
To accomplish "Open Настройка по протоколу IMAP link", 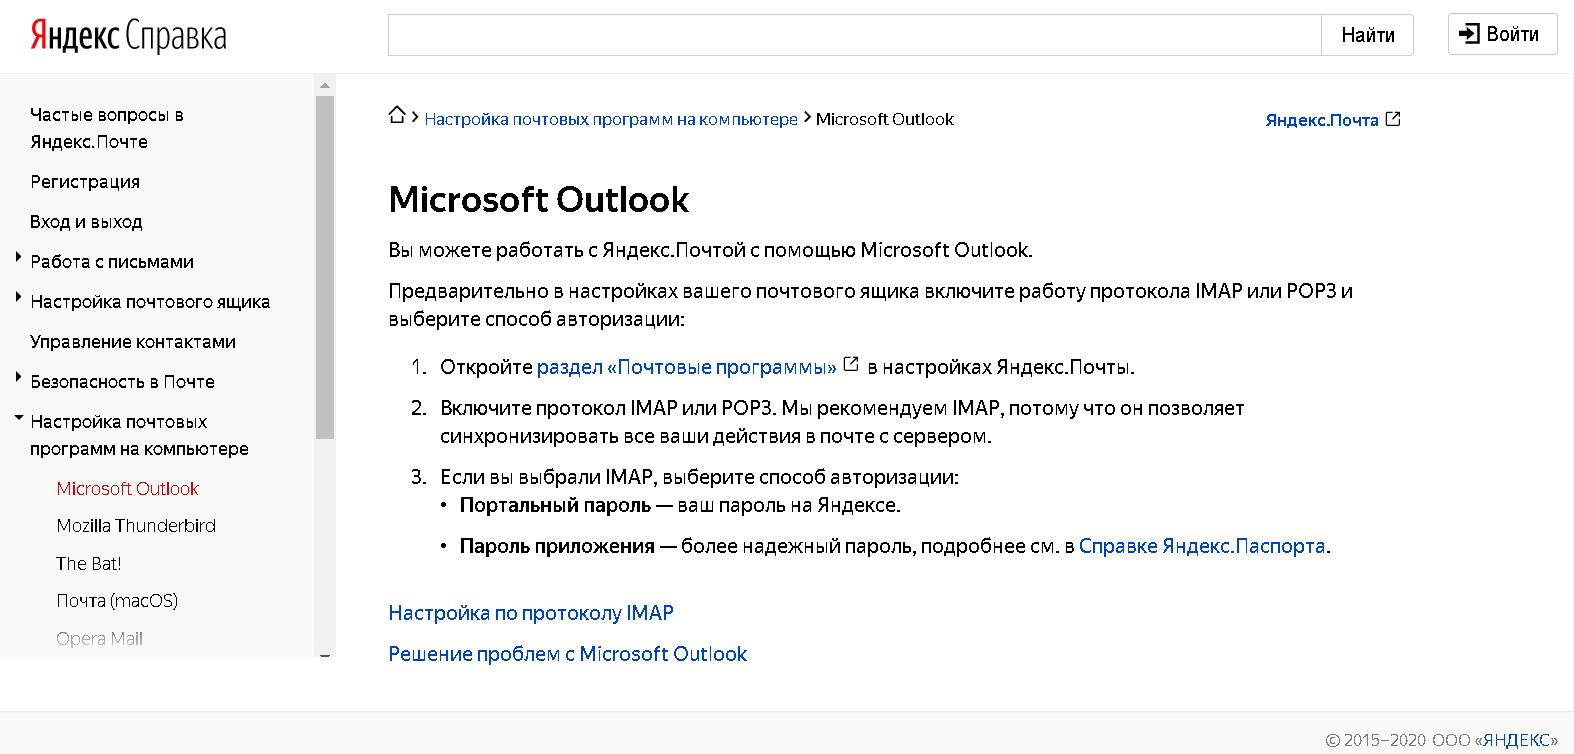I will click(531, 613).
